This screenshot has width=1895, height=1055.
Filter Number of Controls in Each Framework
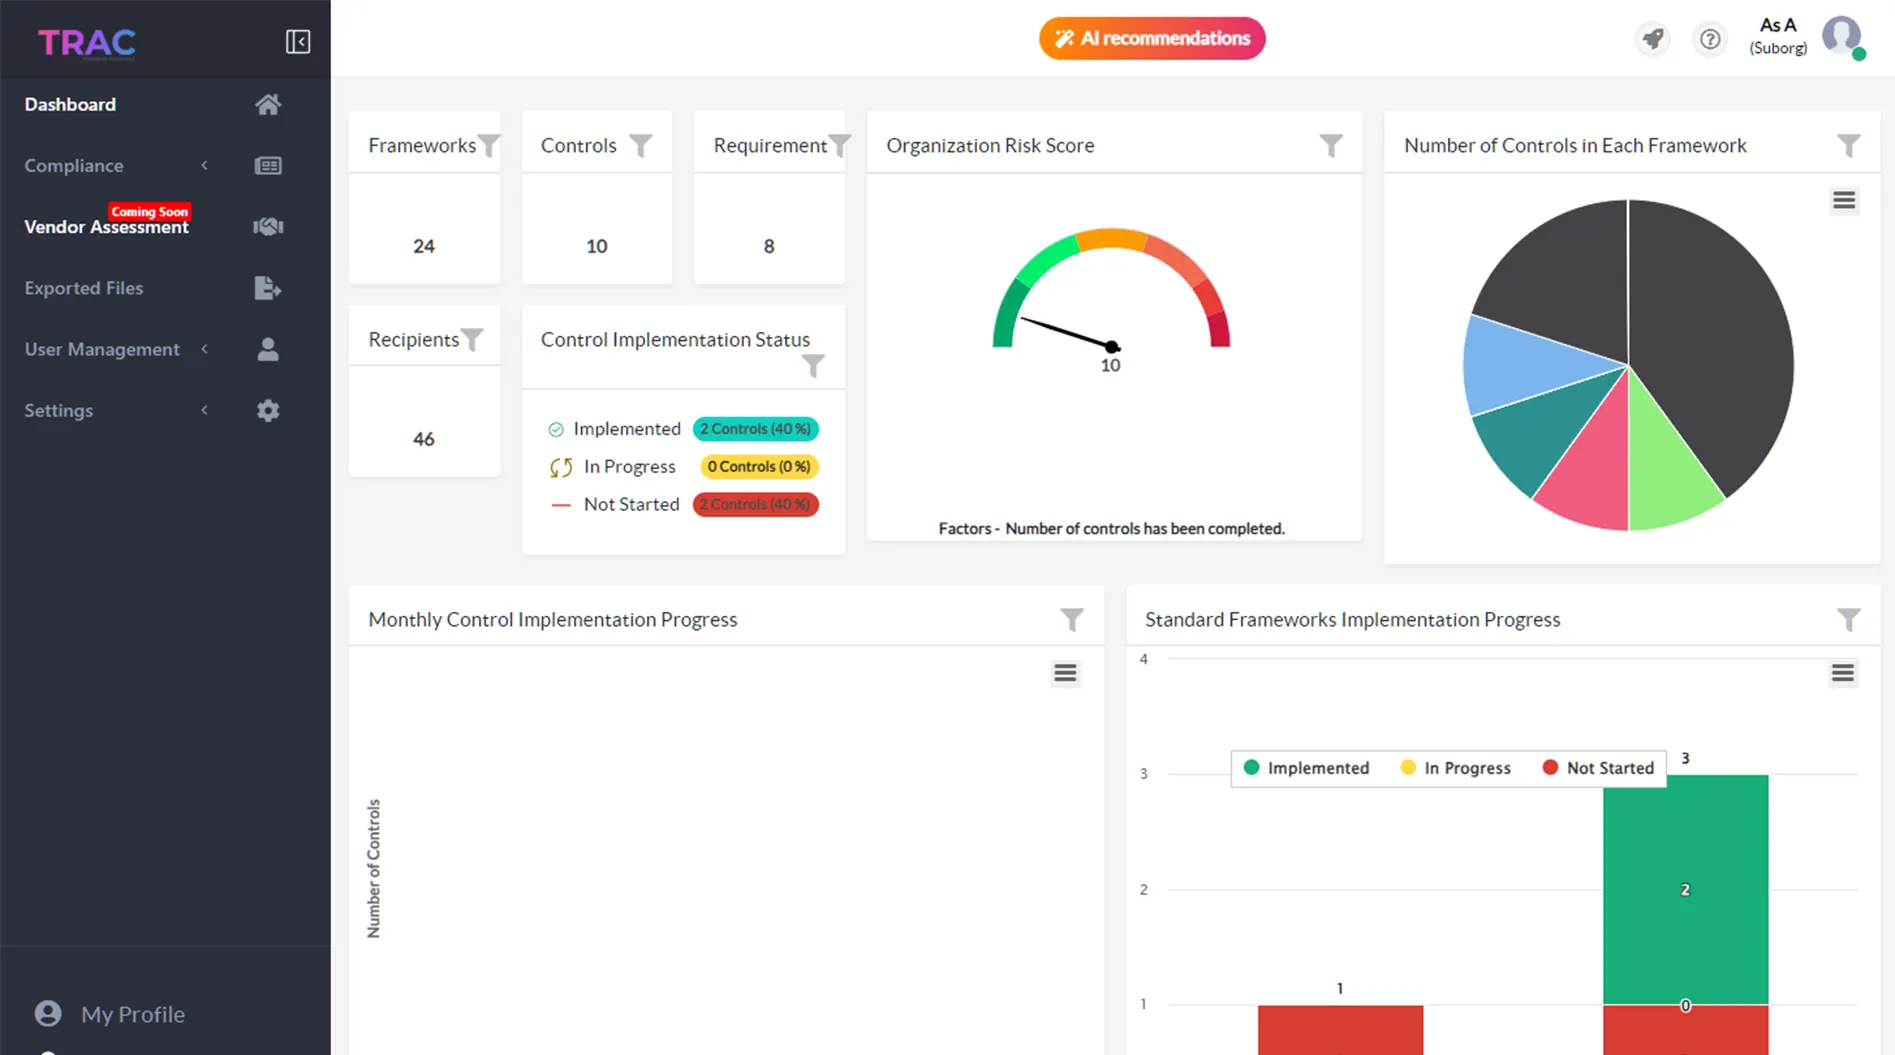coord(1849,146)
